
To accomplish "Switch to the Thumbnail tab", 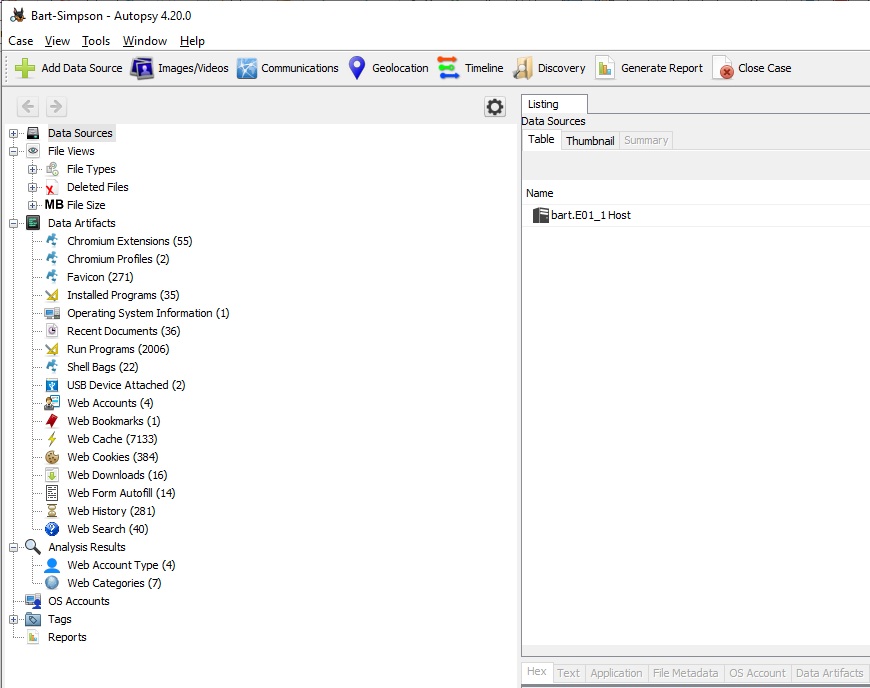I will (590, 141).
